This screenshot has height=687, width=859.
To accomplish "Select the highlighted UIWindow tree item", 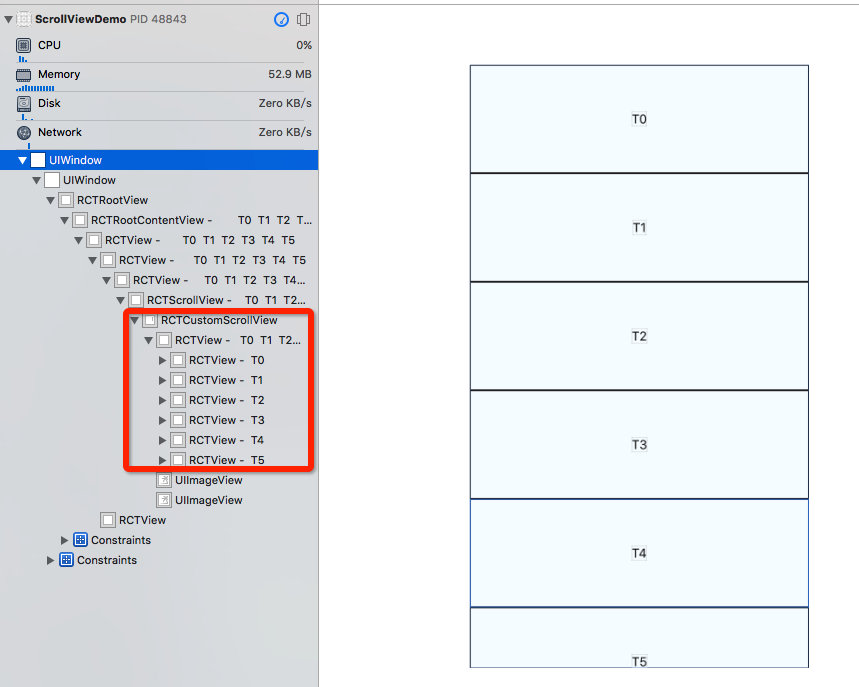I will [159, 160].
